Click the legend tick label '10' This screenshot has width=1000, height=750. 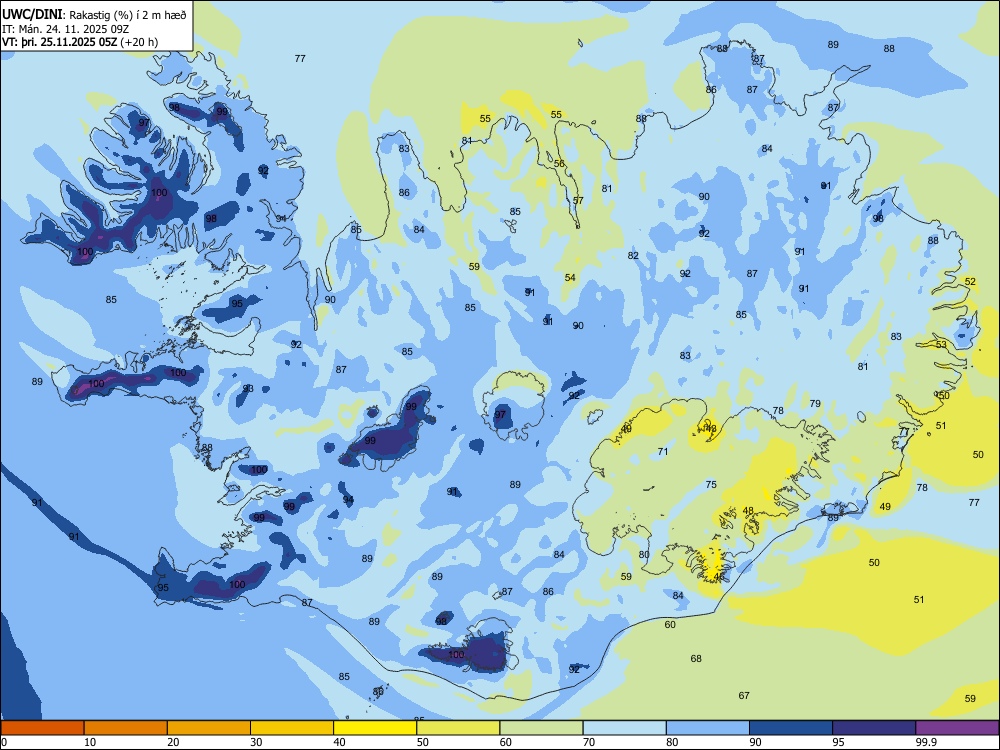90,742
